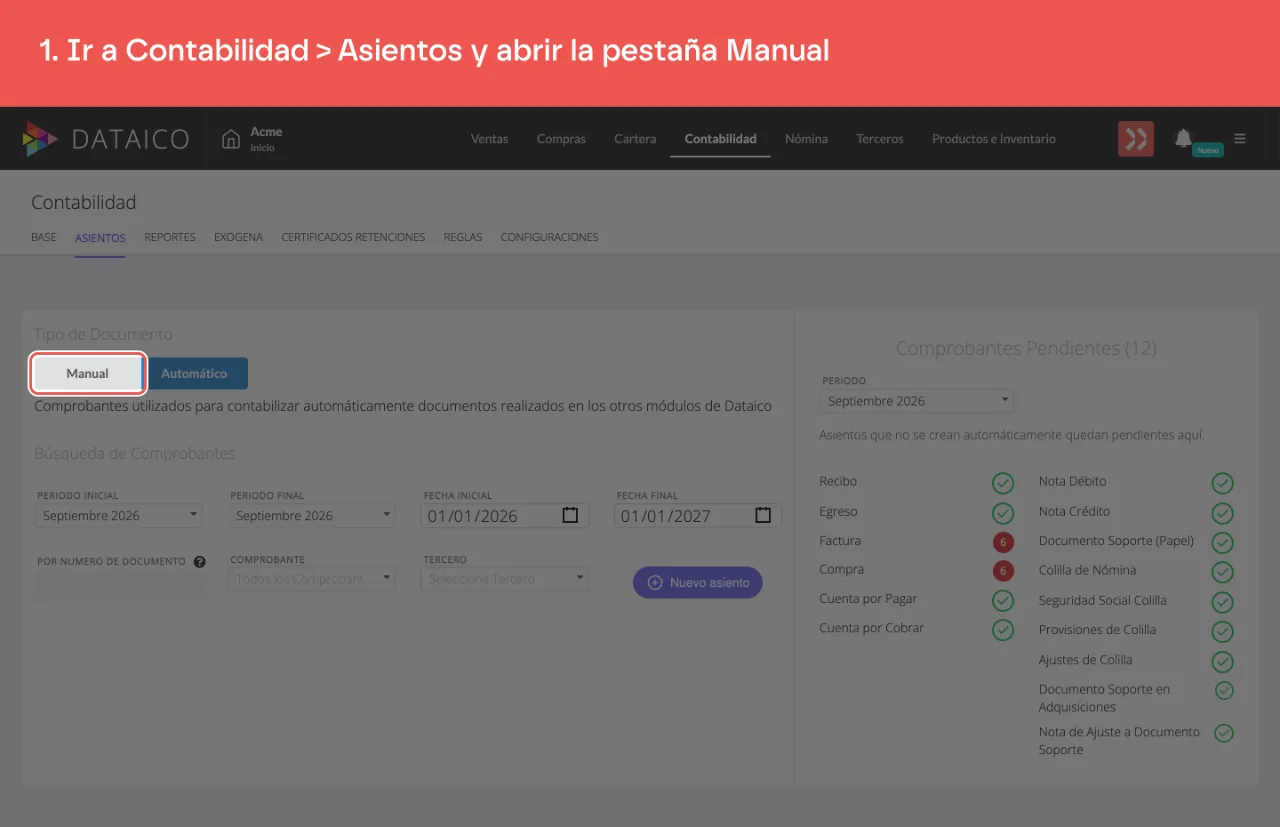Image resolution: width=1280 pixels, height=827 pixels.
Task: Click the Fecha Inicial date field
Action: (505, 516)
